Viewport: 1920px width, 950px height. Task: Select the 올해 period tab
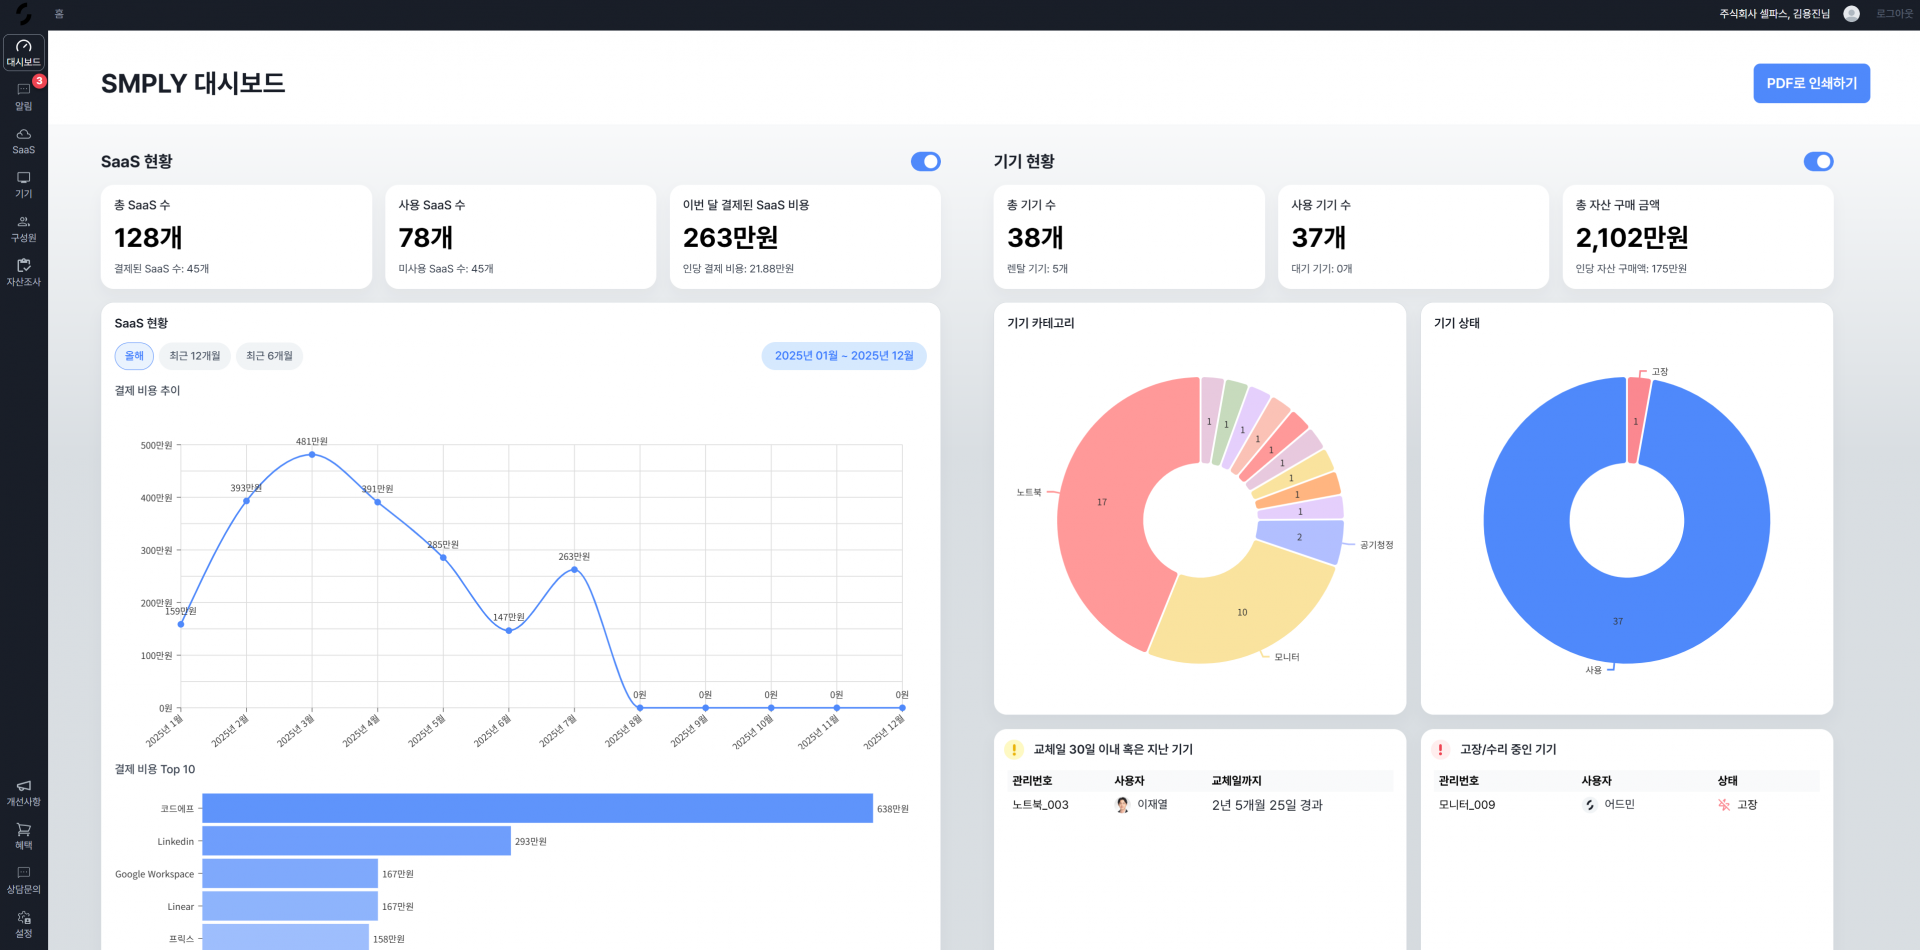point(134,356)
